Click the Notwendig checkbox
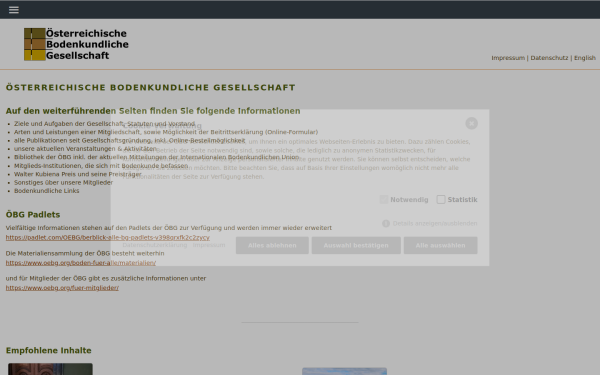This screenshot has width=600, height=375. (x=384, y=199)
